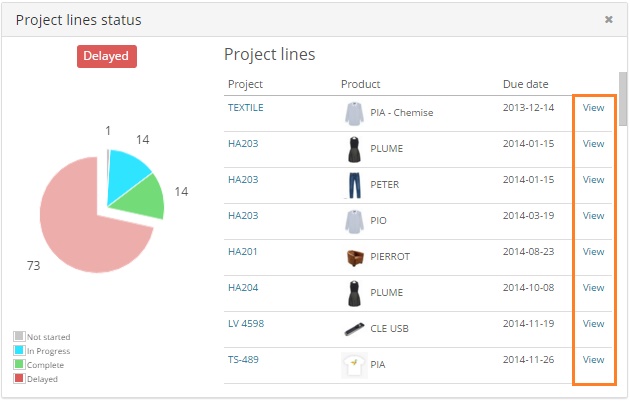630x401 pixels.
Task: Sort by the Due date column header
Action: pos(526,84)
